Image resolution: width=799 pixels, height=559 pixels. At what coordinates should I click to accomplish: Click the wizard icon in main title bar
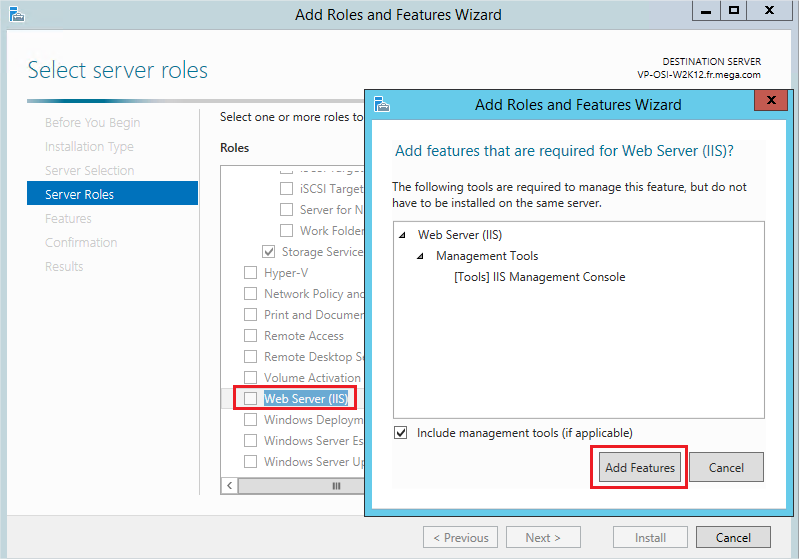(x=14, y=14)
